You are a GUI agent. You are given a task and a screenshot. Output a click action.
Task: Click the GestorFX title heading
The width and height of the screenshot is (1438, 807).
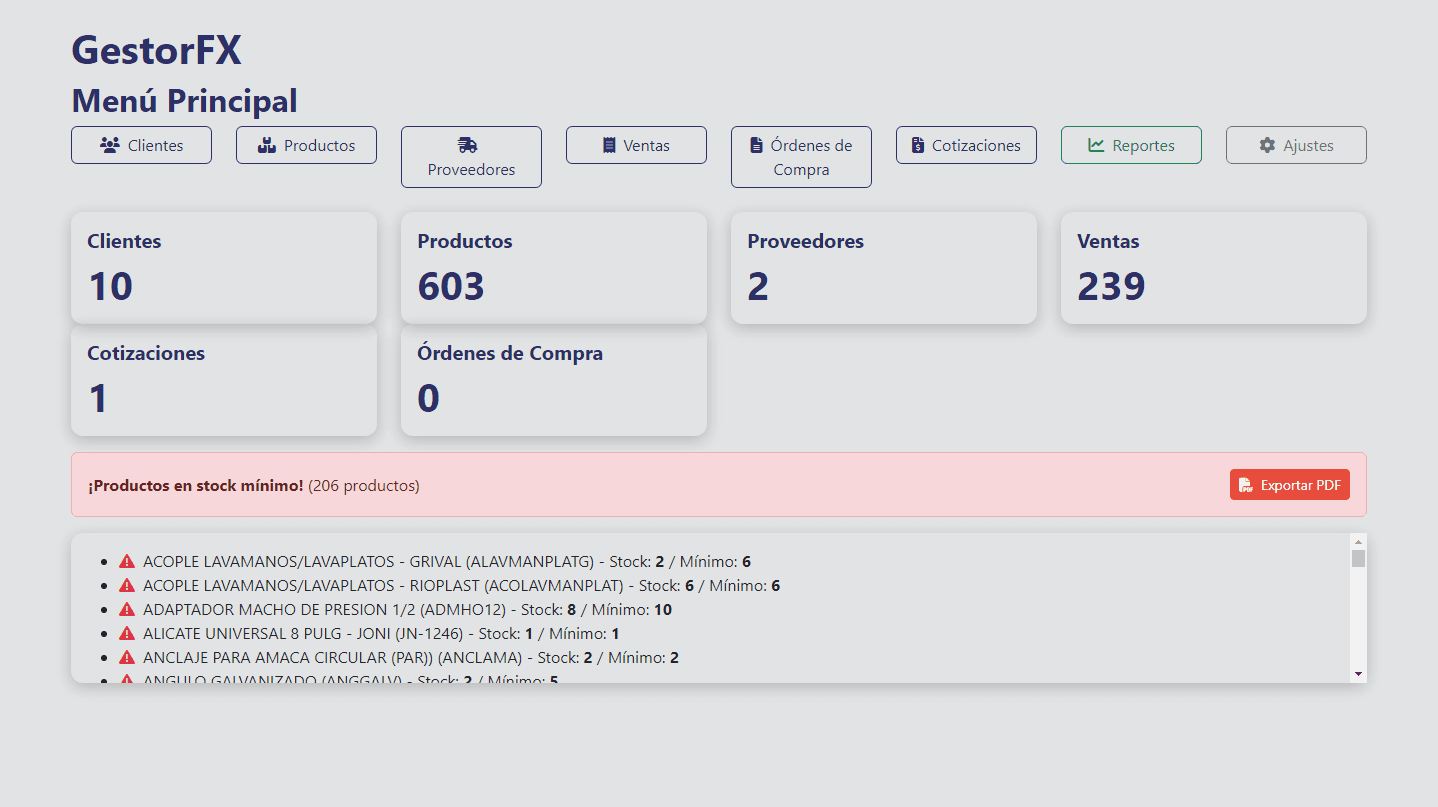click(x=156, y=50)
